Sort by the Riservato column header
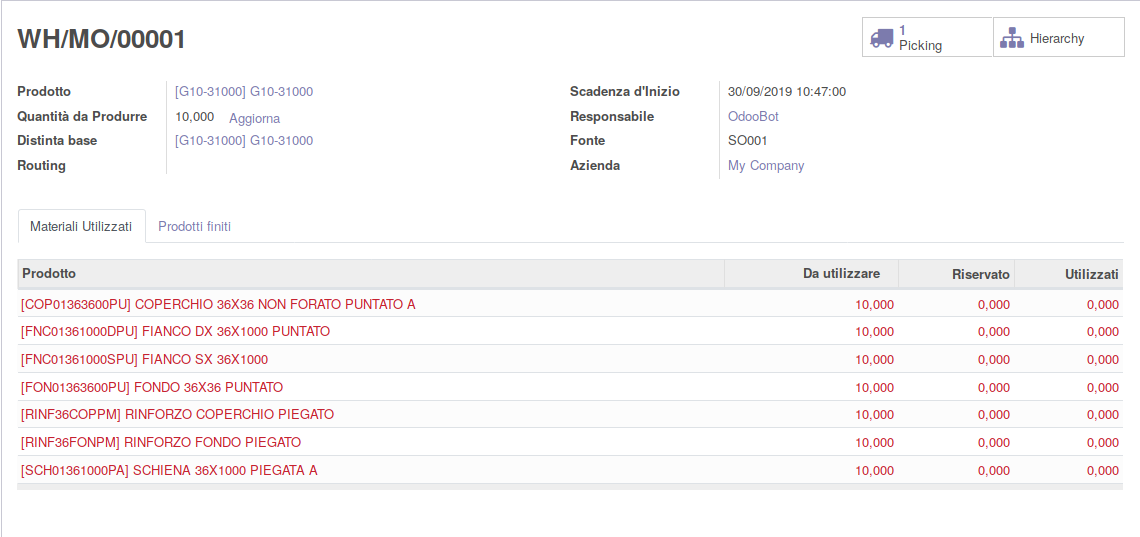 point(957,273)
